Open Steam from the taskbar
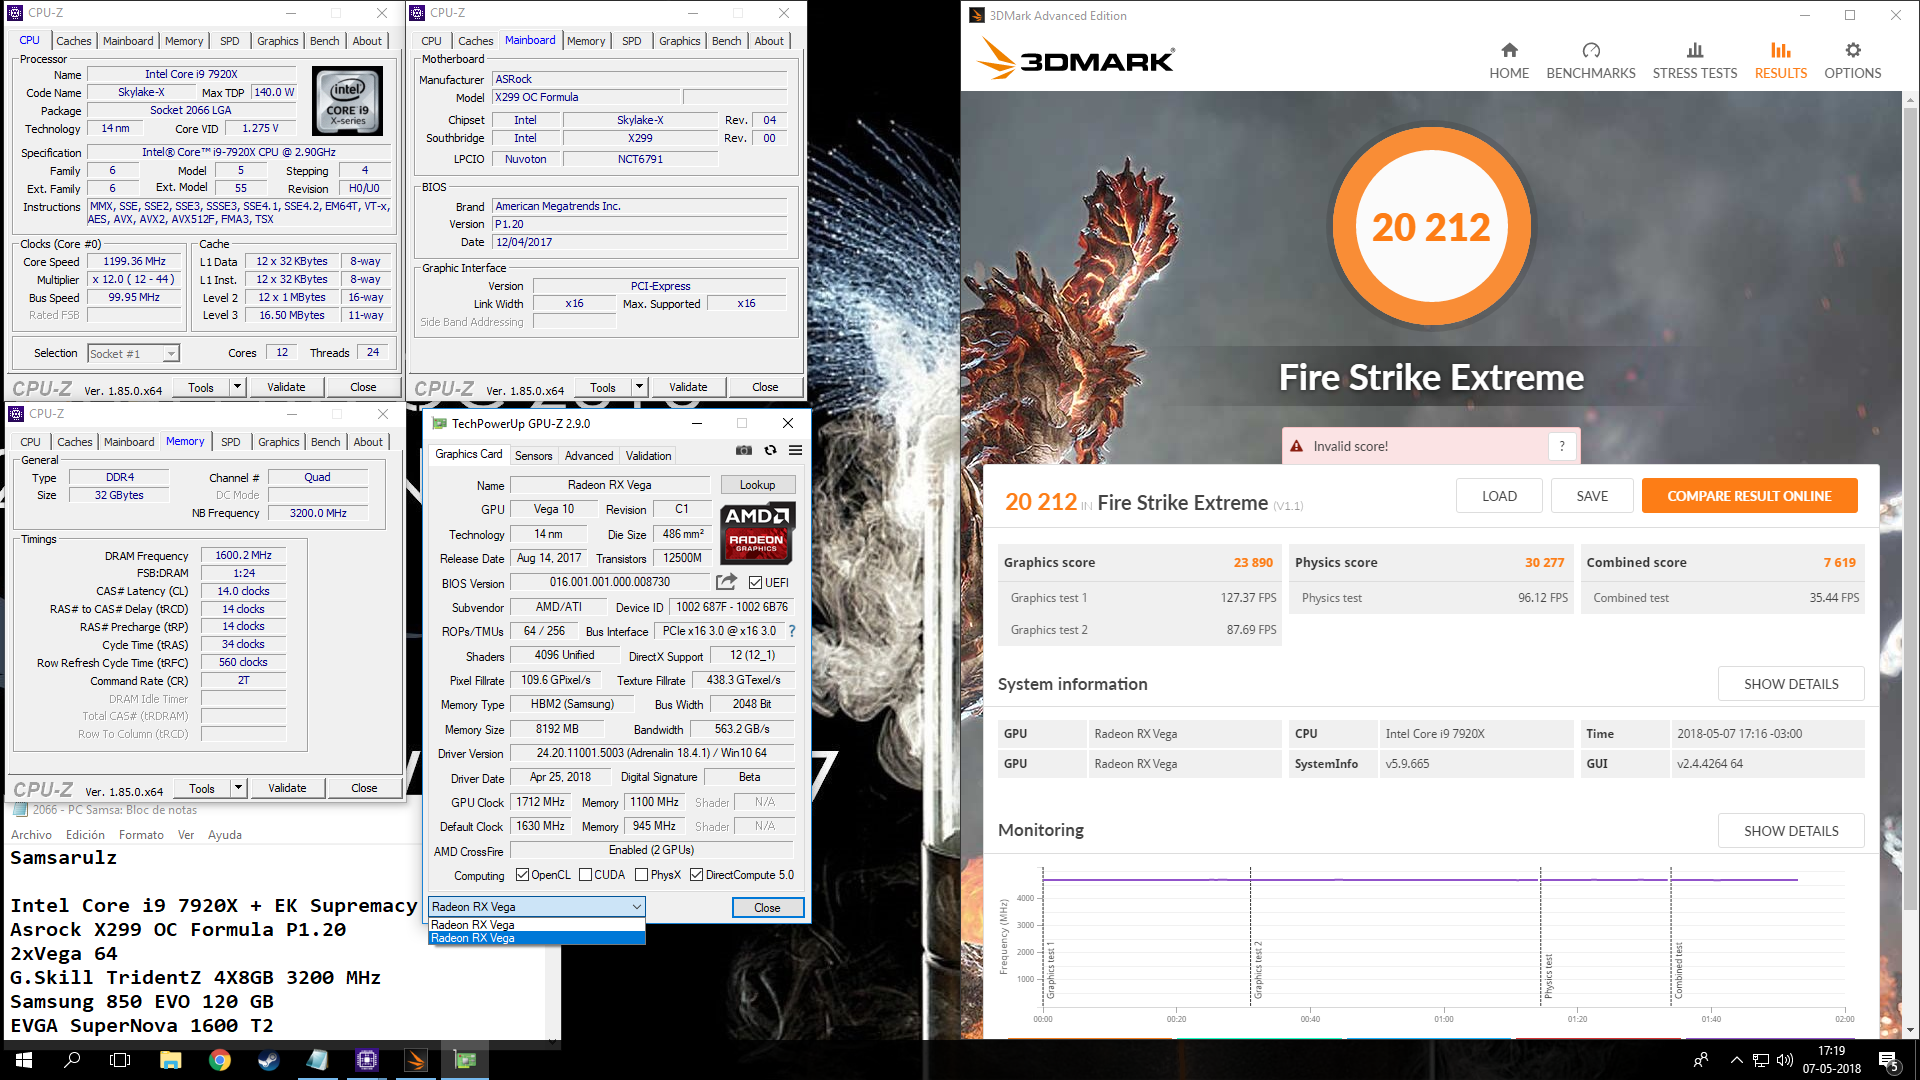The width and height of the screenshot is (1920, 1080). coord(268,1060)
